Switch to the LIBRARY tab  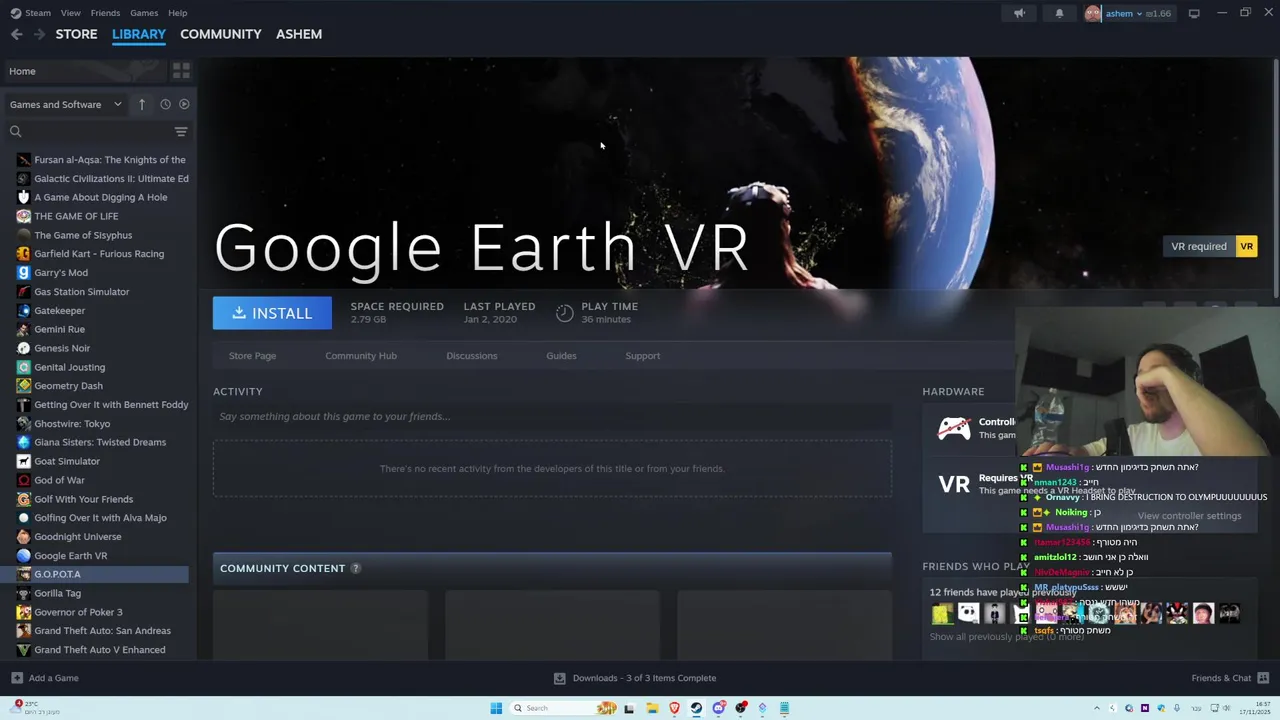coord(139,34)
